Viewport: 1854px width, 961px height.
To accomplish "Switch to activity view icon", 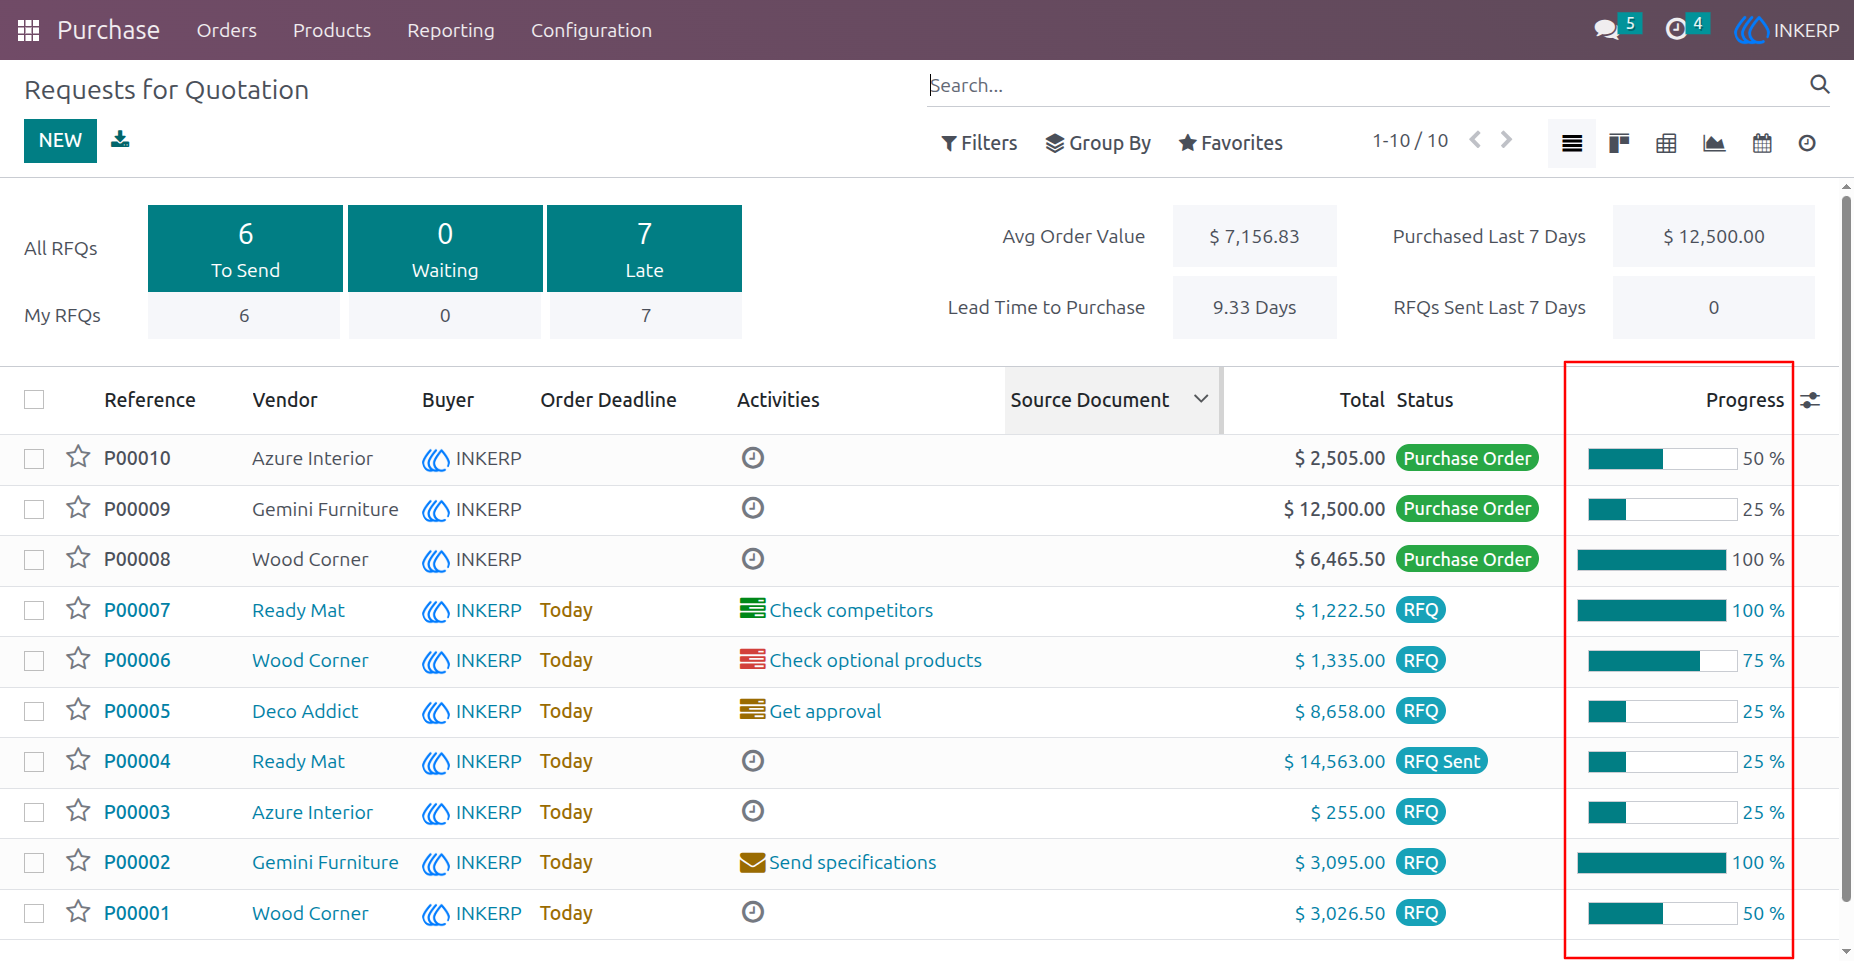I will tap(1807, 143).
